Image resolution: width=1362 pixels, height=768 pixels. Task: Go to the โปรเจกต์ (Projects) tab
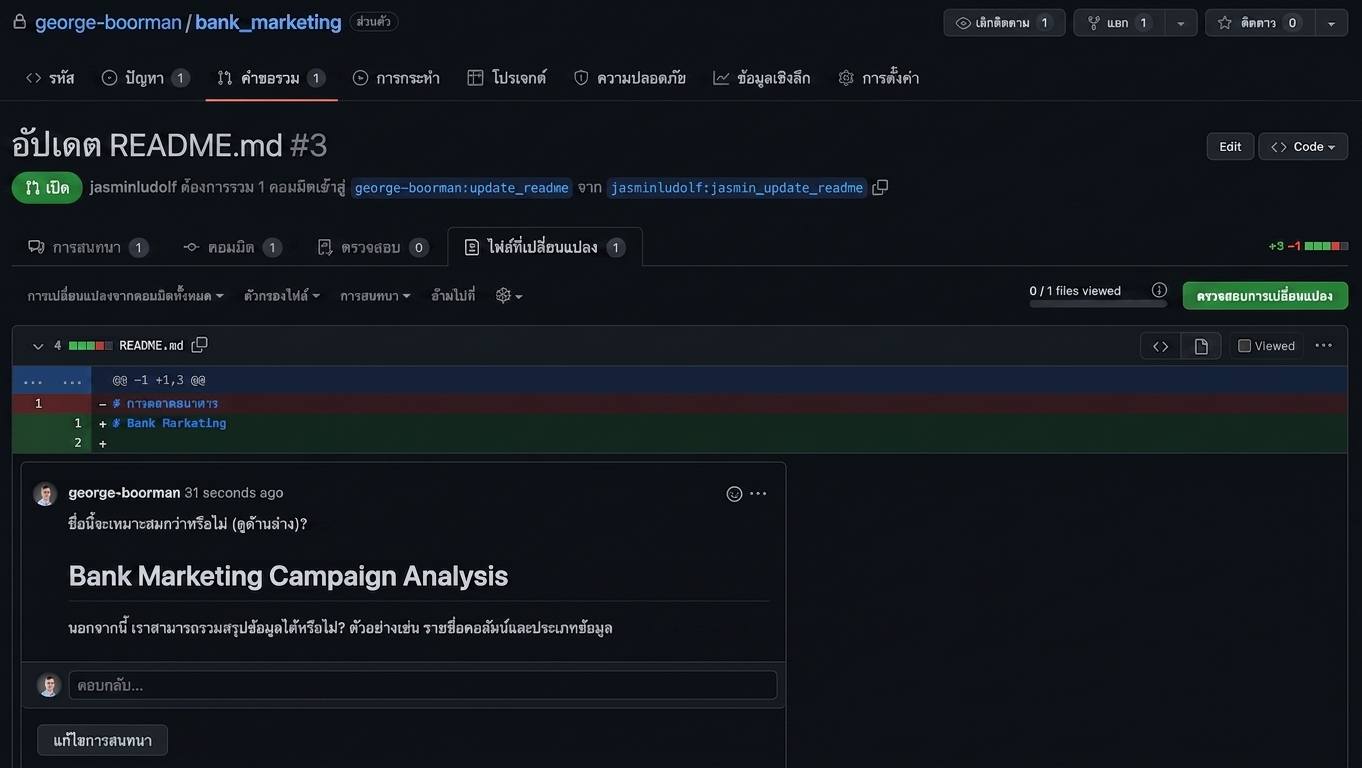point(507,78)
